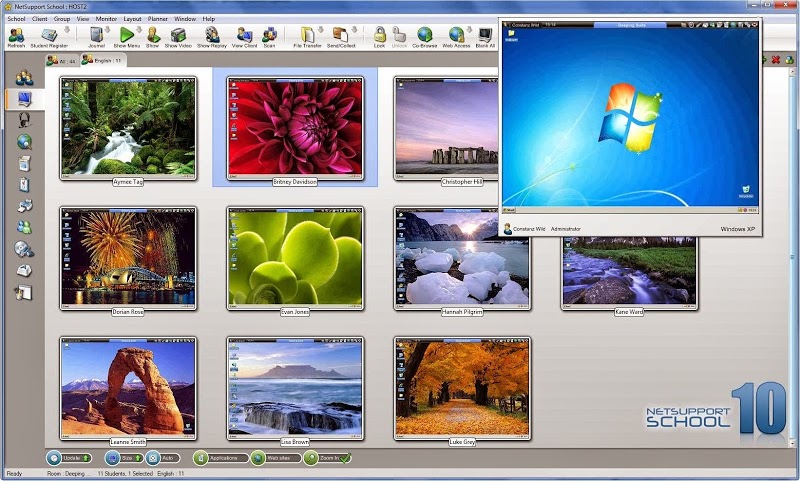Image resolution: width=800 pixels, height=481 pixels.
Task: Select Dorian Rose's fireworks thumbnail
Action: (x=128, y=259)
